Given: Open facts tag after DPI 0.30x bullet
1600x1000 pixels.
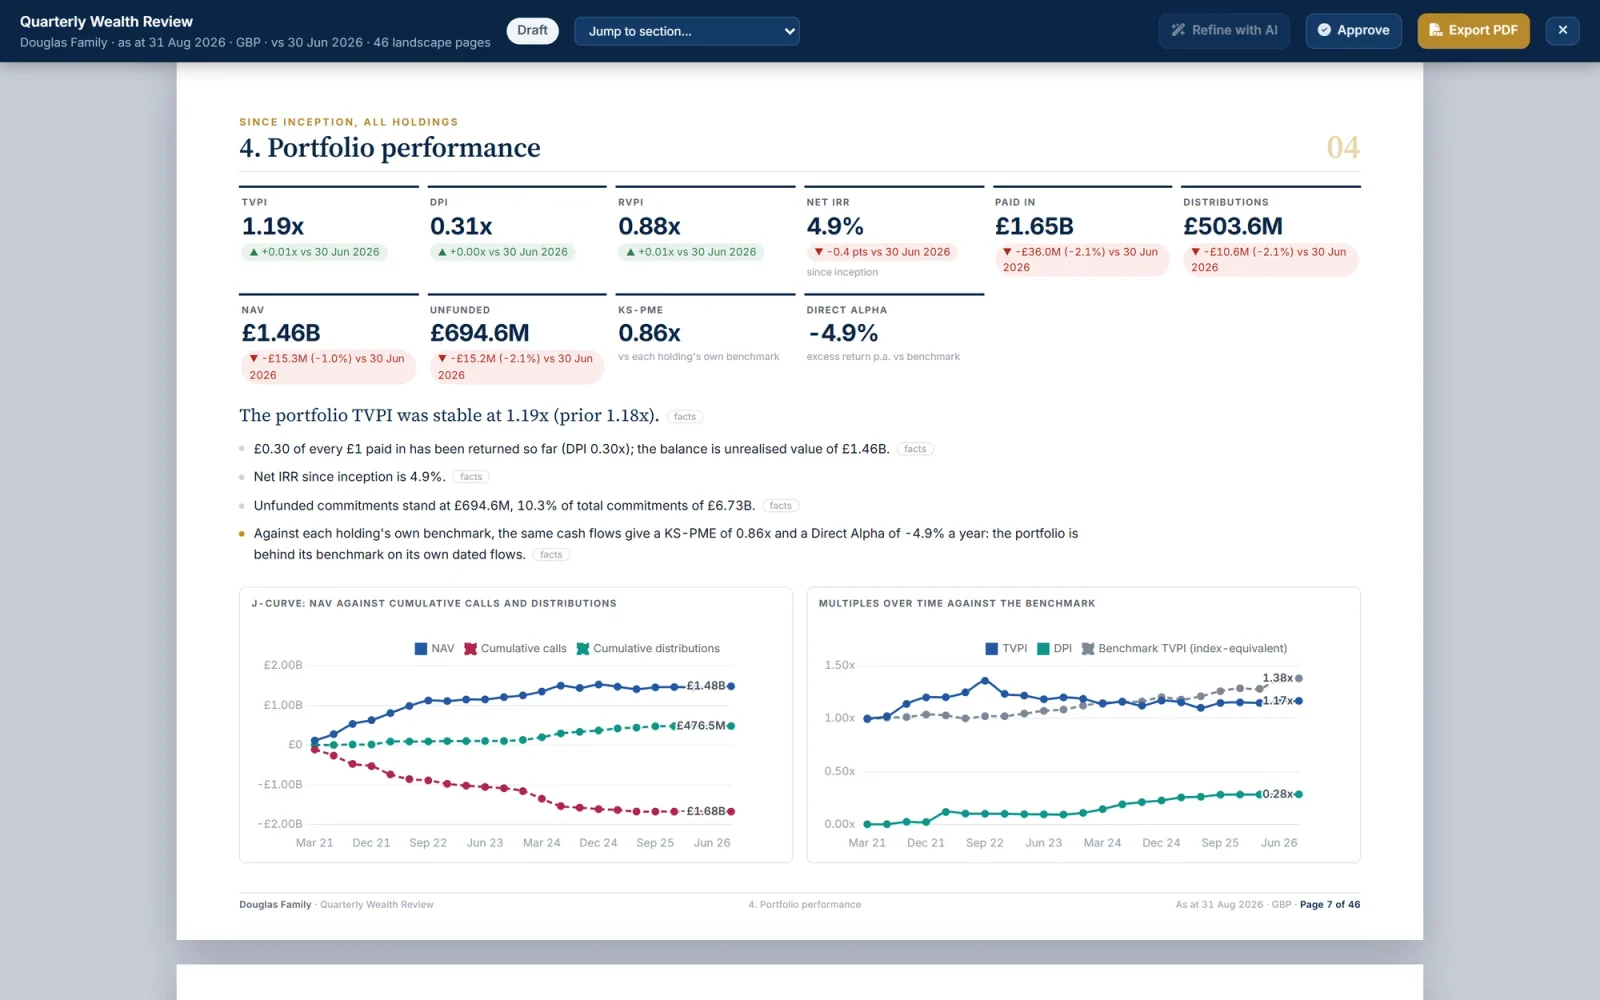Looking at the screenshot, I should point(915,449).
